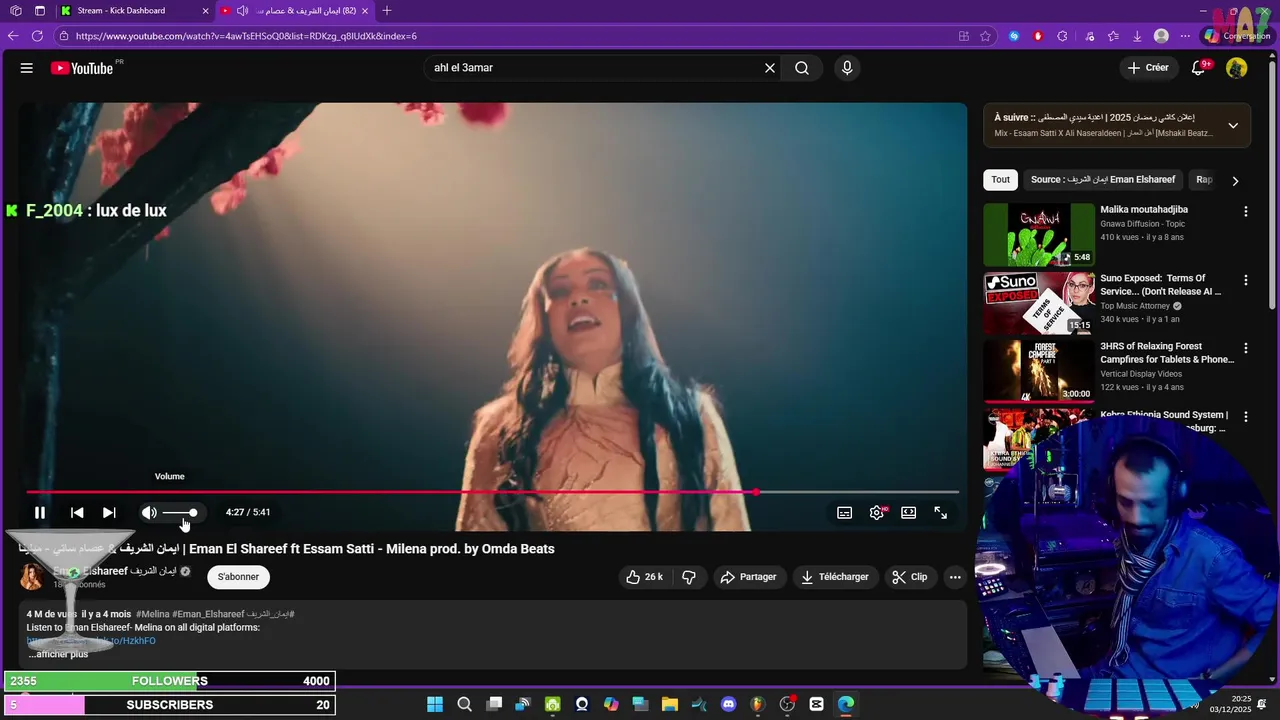This screenshot has height=720, width=1280.
Task: Pause the video
Action: 40,512
